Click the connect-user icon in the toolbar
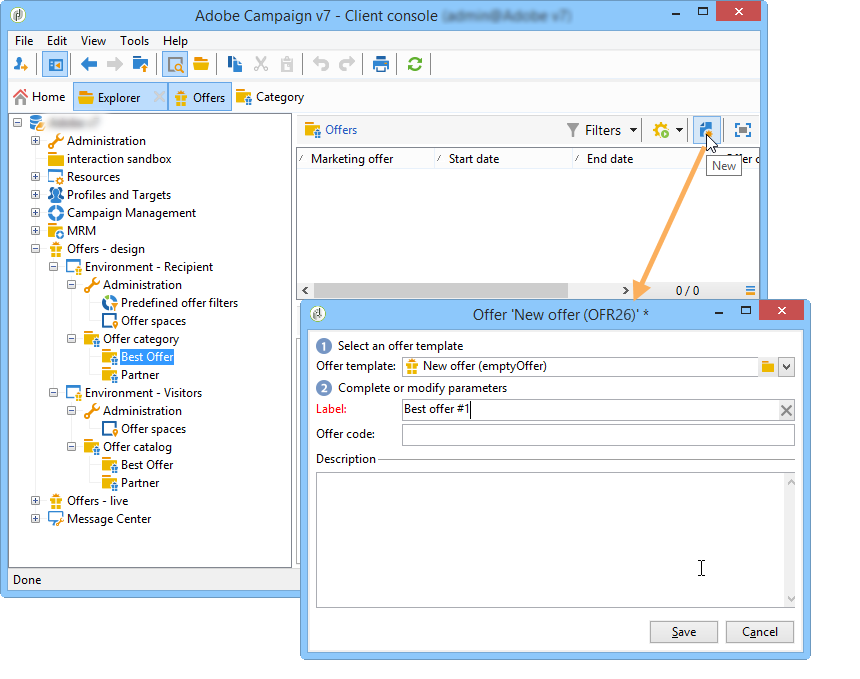 coord(21,64)
